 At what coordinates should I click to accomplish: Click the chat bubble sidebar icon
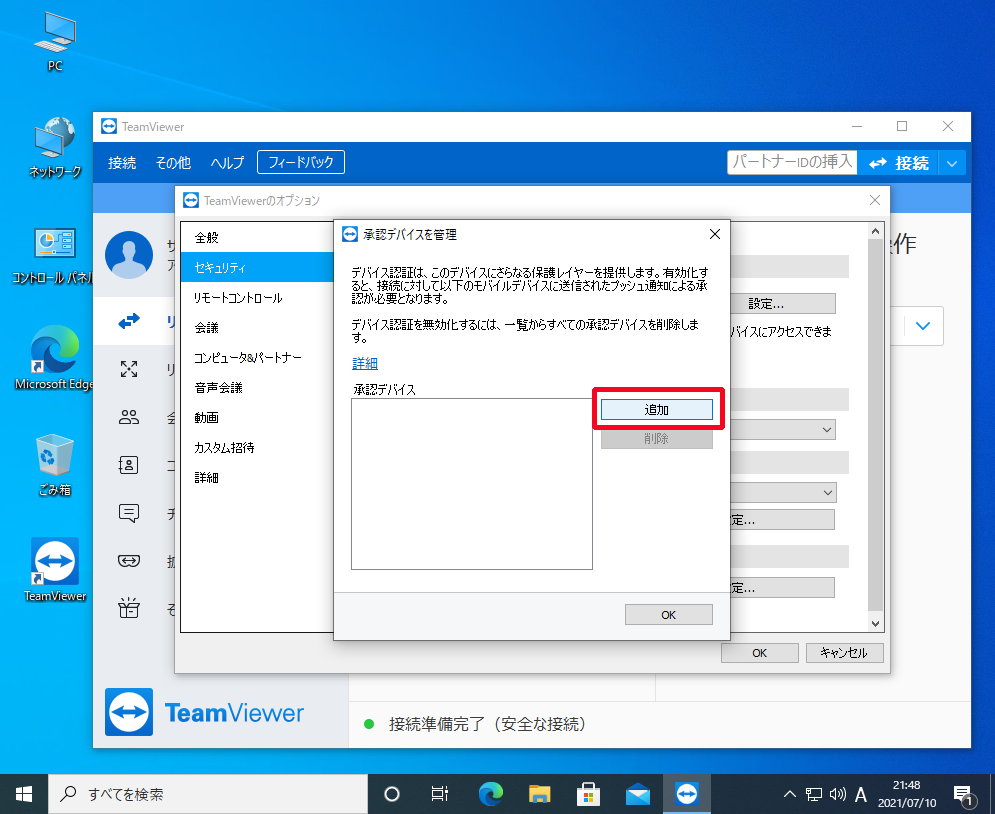[129, 513]
